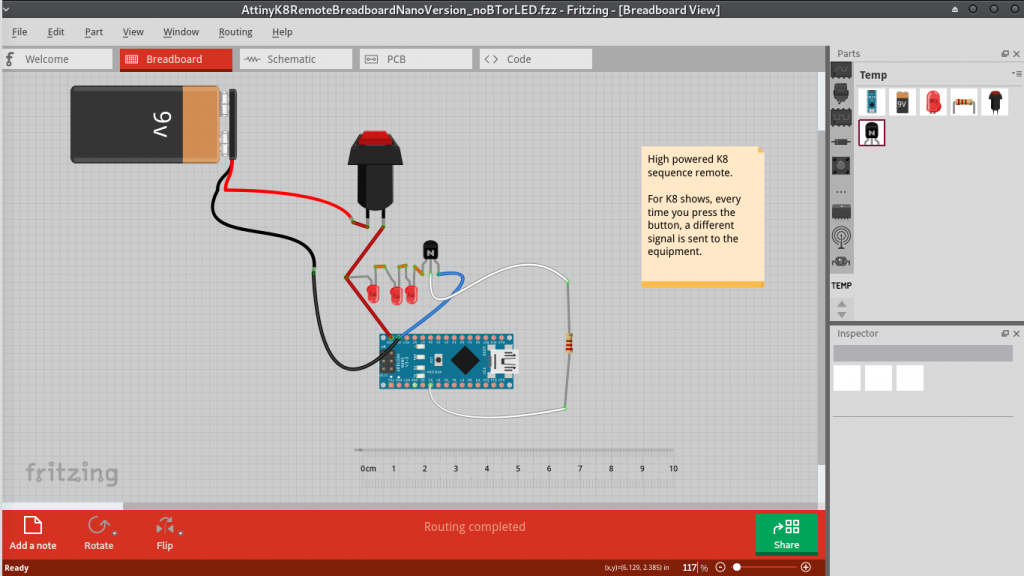Open the diode-symbol parts bin

pos(841,142)
